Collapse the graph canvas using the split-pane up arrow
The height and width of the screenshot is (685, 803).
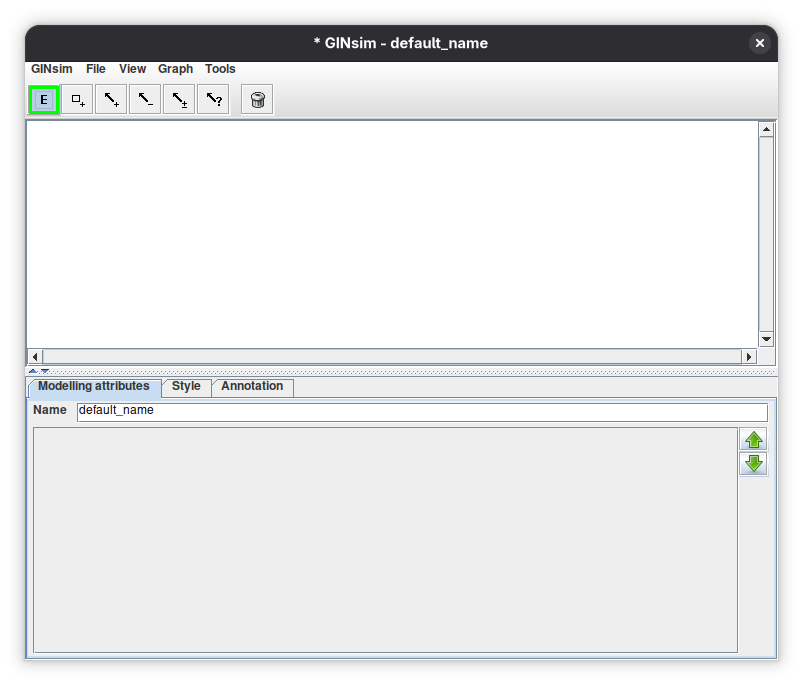[x=33, y=371]
